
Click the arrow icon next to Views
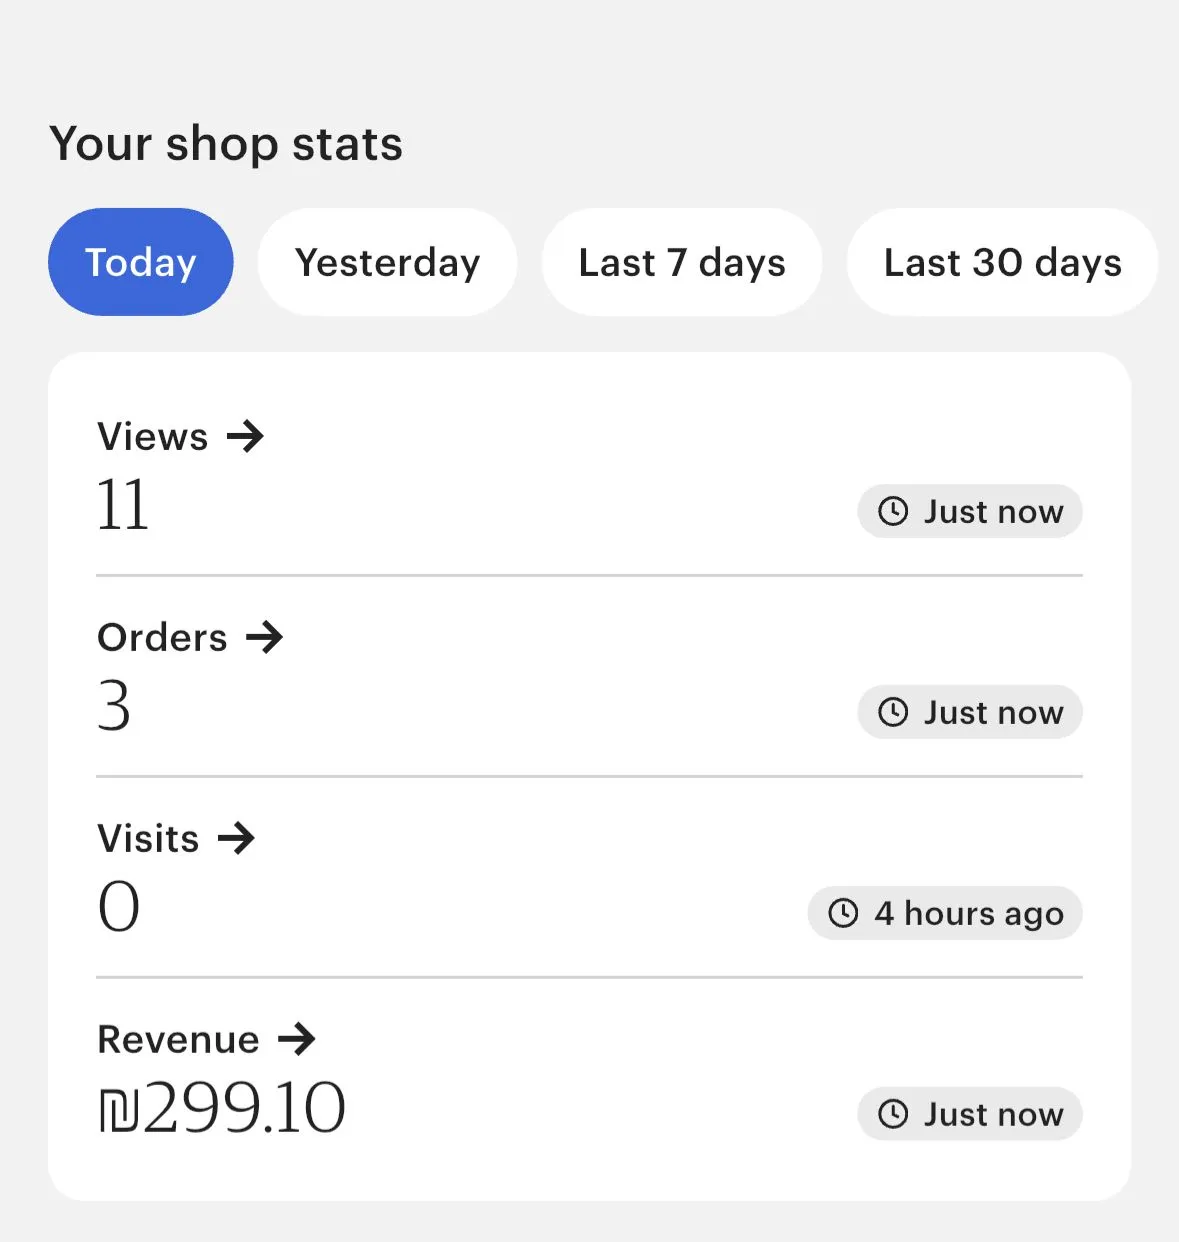coord(245,437)
